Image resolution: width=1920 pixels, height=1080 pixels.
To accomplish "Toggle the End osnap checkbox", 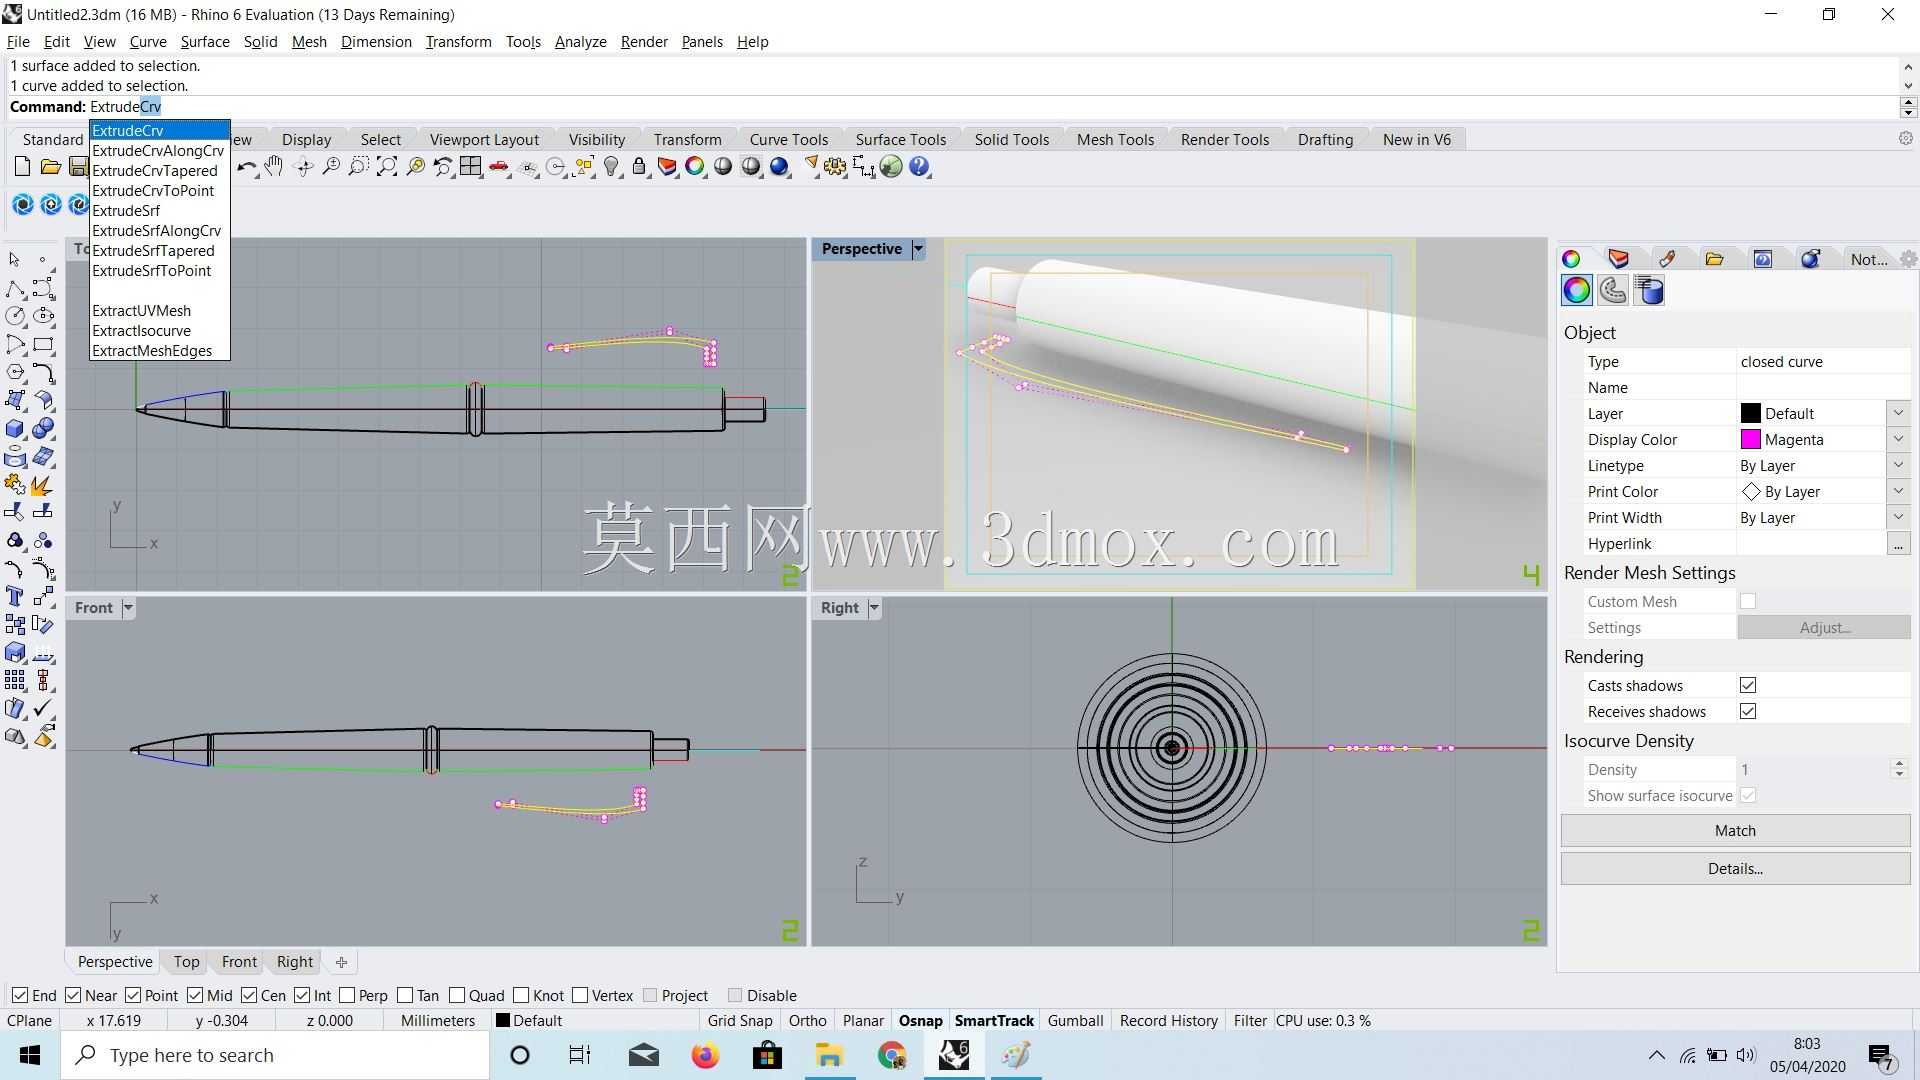I will [20, 995].
